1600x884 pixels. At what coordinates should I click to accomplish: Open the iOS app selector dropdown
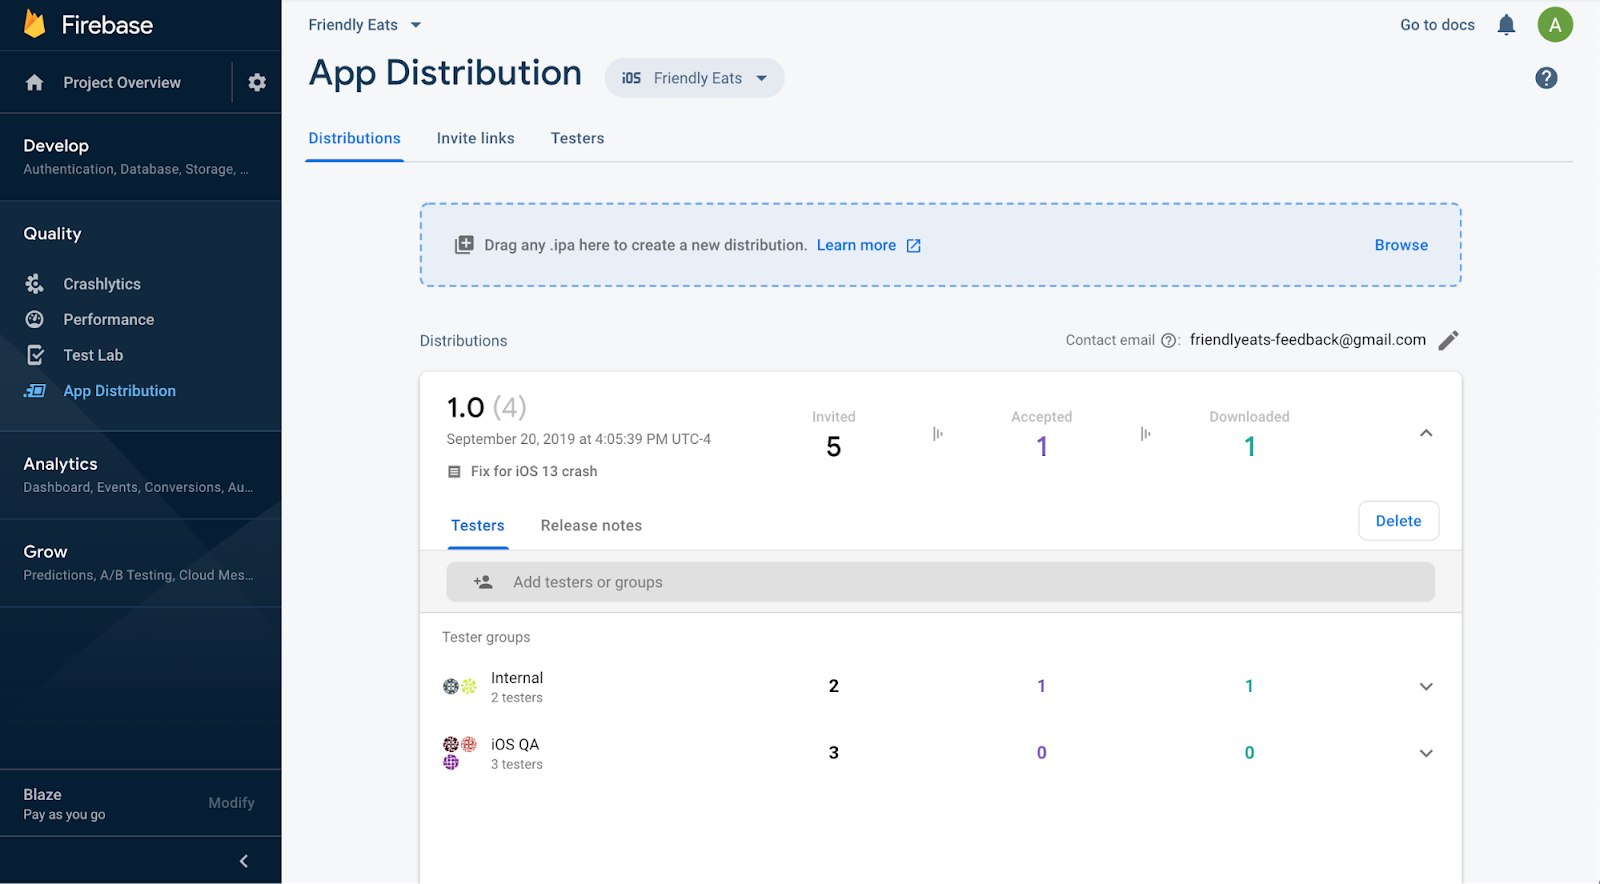694,78
